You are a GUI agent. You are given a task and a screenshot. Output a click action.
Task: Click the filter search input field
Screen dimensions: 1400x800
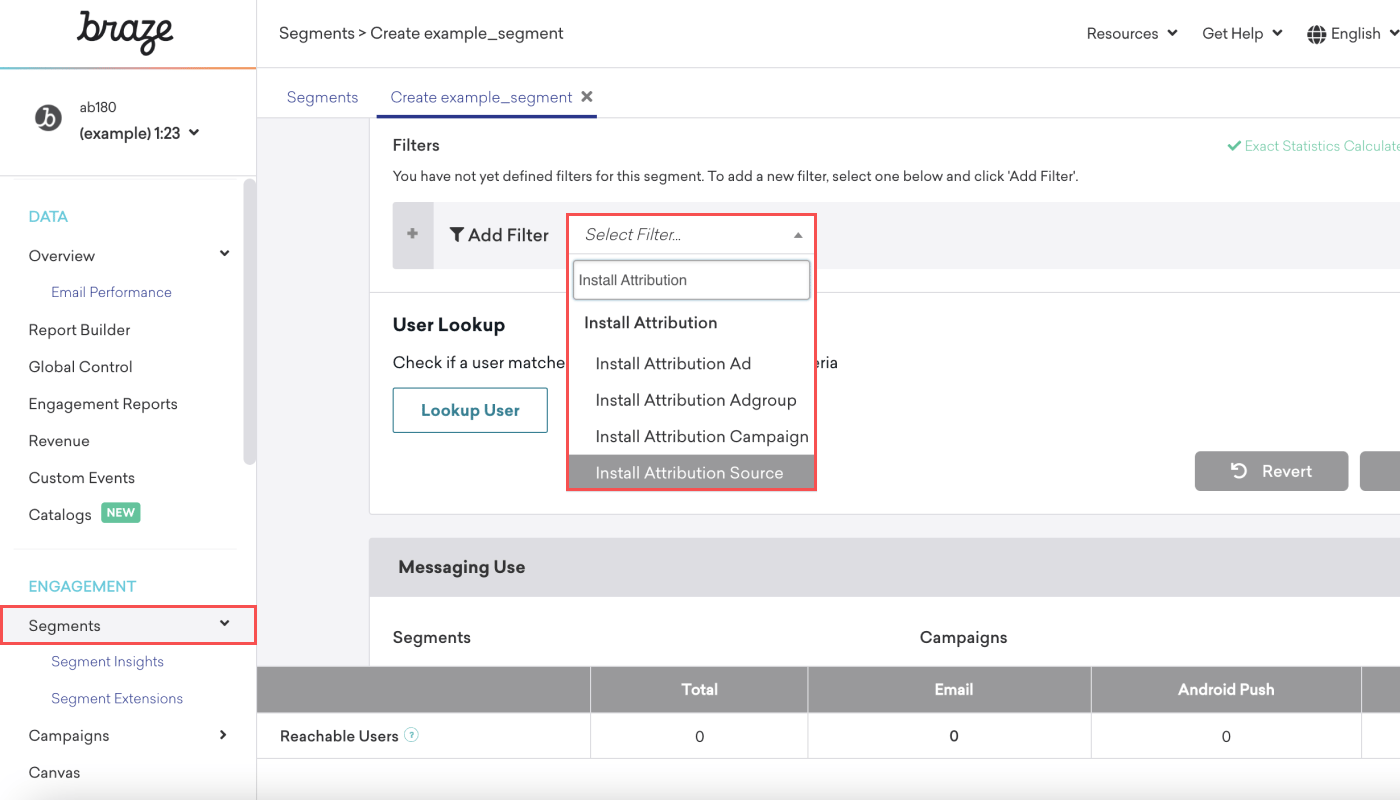tap(691, 280)
